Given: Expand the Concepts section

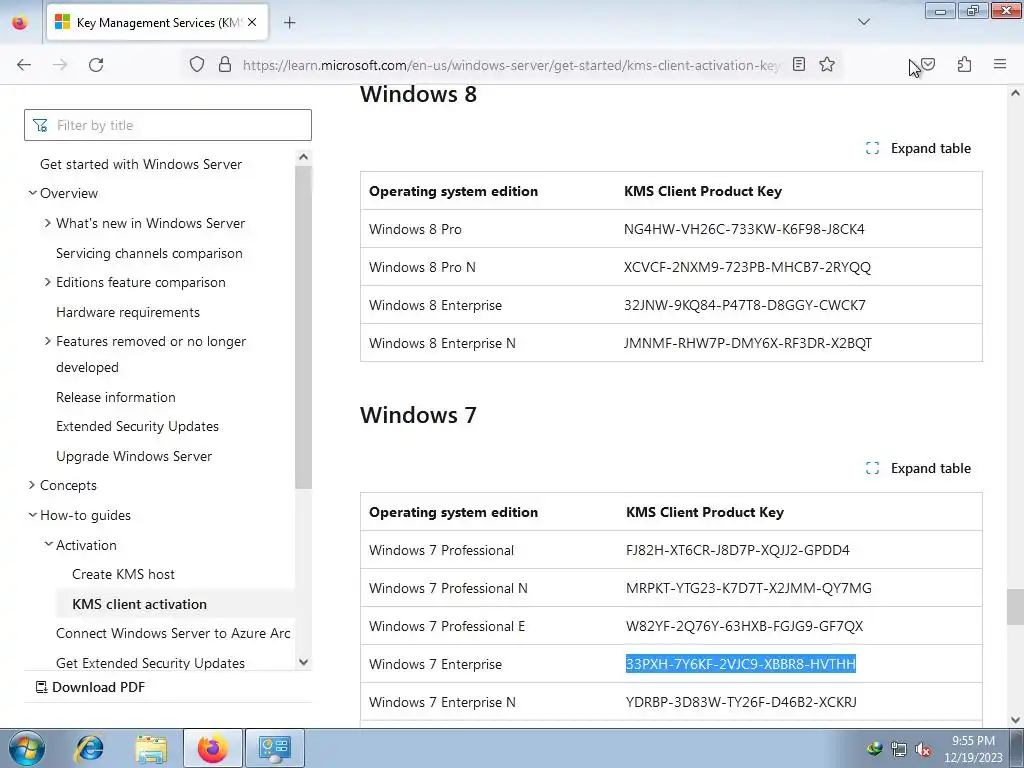Looking at the screenshot, I should (32, 485).
